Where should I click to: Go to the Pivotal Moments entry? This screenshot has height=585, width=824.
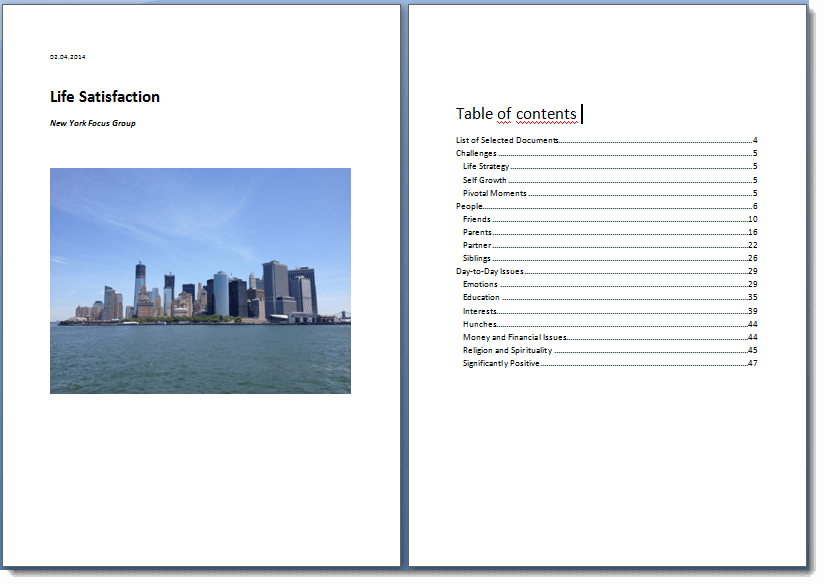pyautogui.click(x=494, y=193)
